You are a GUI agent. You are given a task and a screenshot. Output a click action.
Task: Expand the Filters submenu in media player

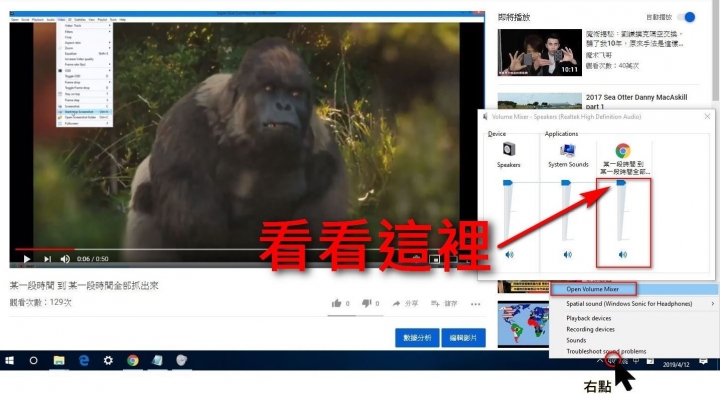click(x=84, y=32)
